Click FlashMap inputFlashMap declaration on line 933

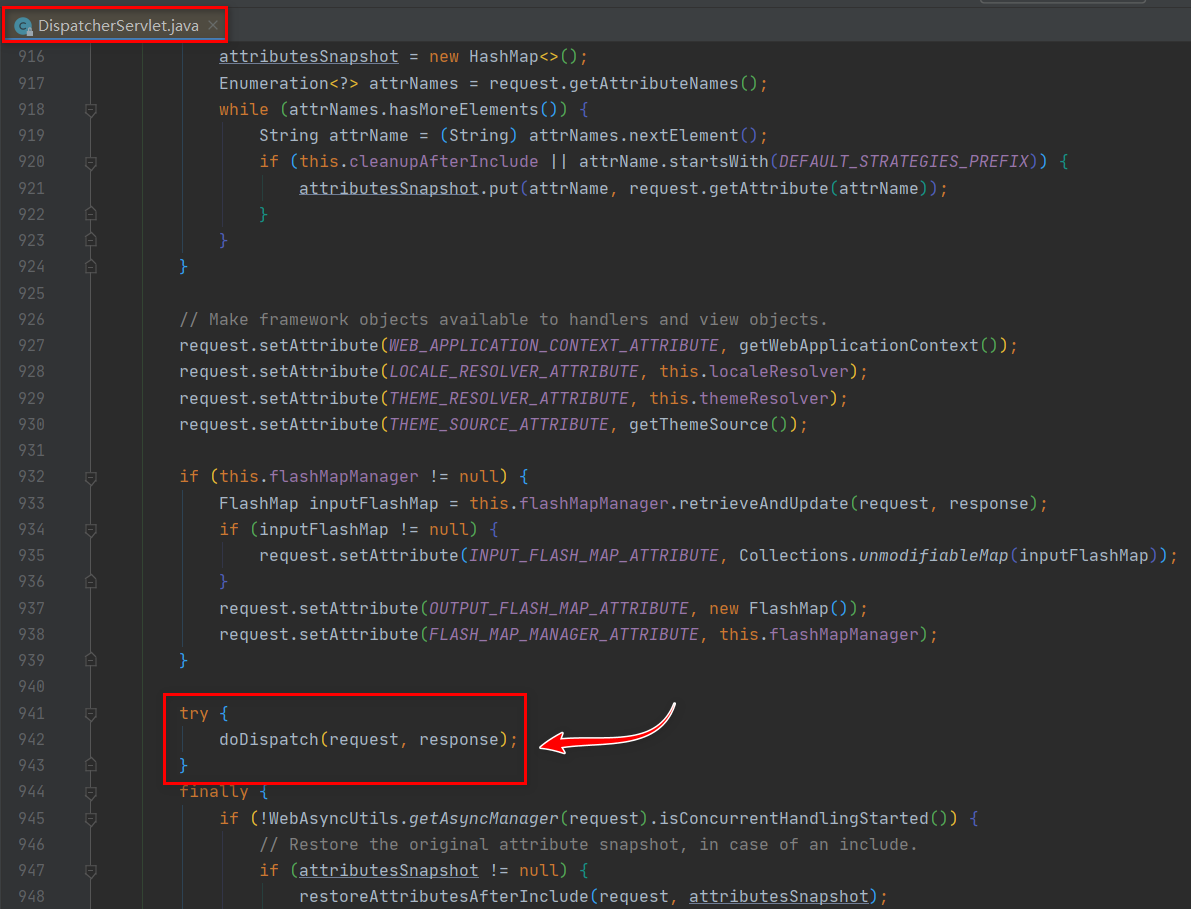[328, 503]
